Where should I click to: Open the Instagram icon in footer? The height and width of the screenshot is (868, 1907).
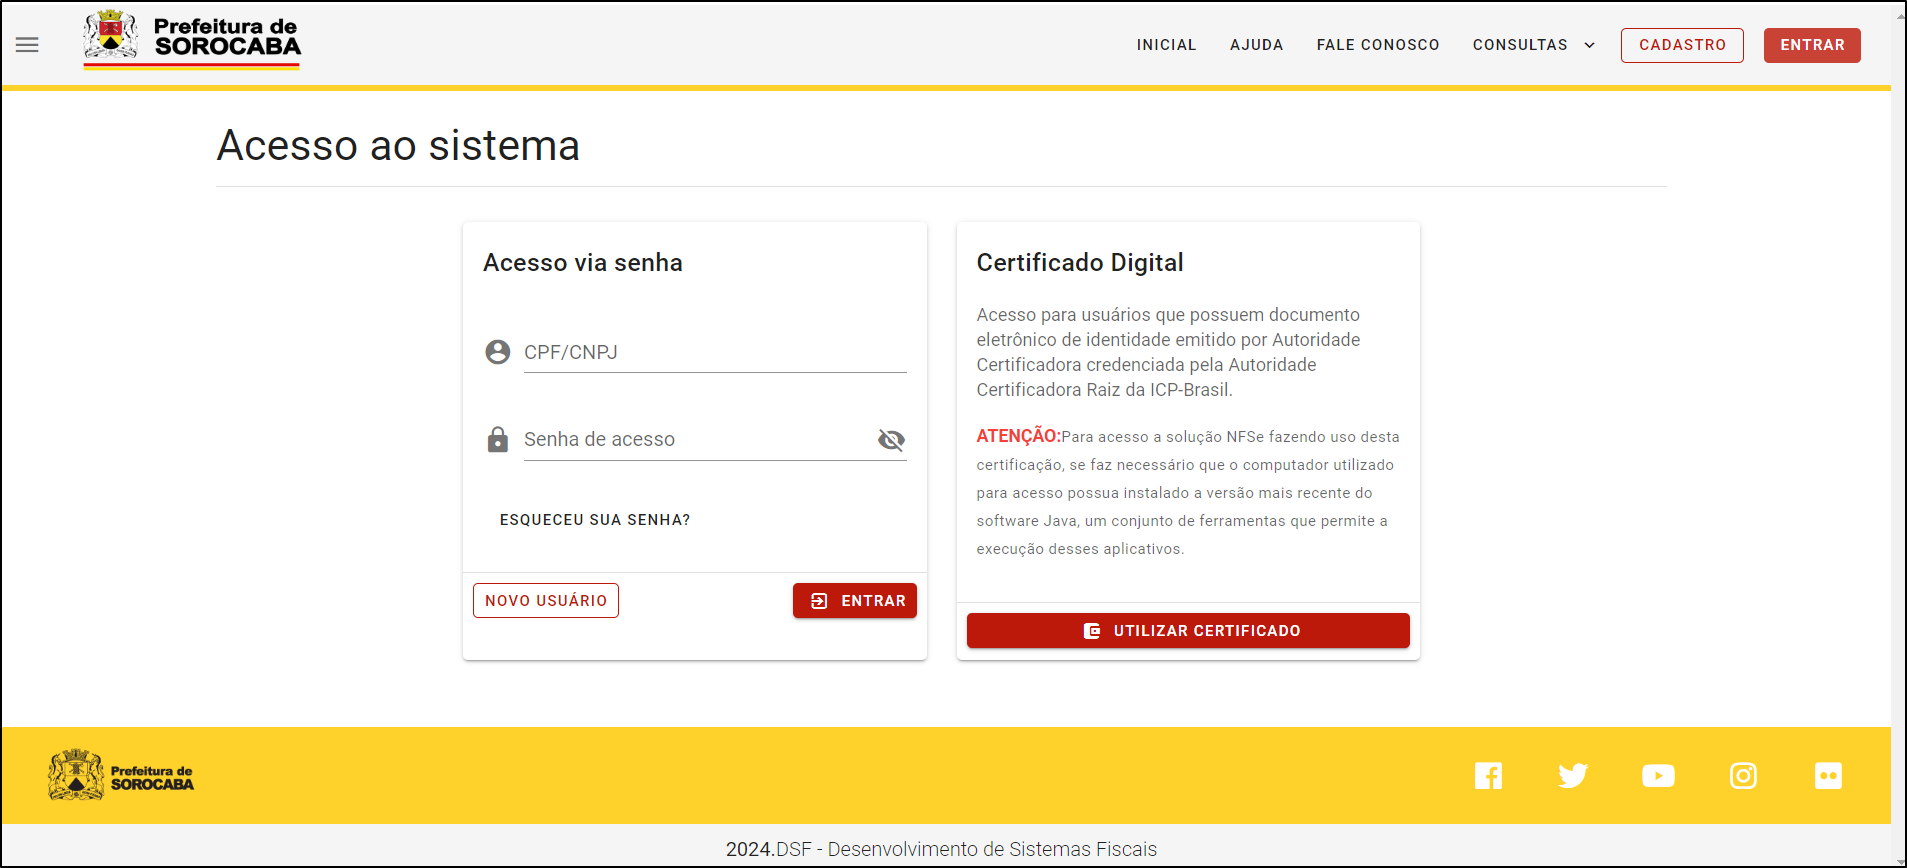click(x=1743, y=776)
